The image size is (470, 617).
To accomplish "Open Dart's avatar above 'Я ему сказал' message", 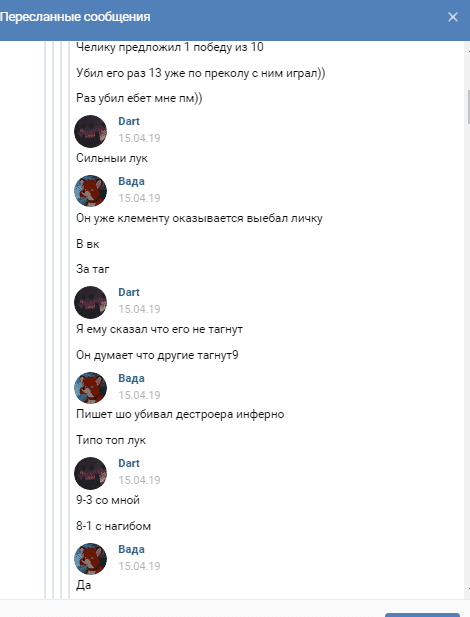I will point(91,302).
